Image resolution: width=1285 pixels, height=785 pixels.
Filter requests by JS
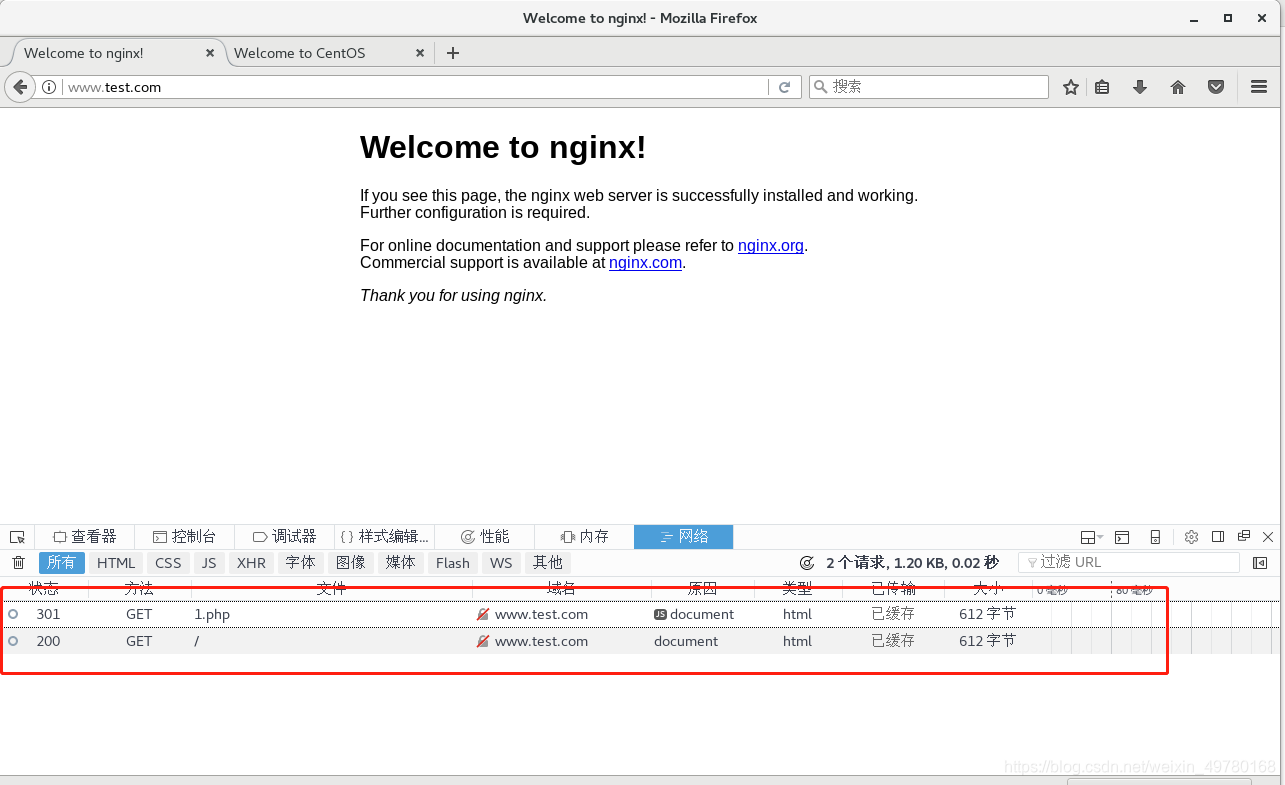coord(209,563)
